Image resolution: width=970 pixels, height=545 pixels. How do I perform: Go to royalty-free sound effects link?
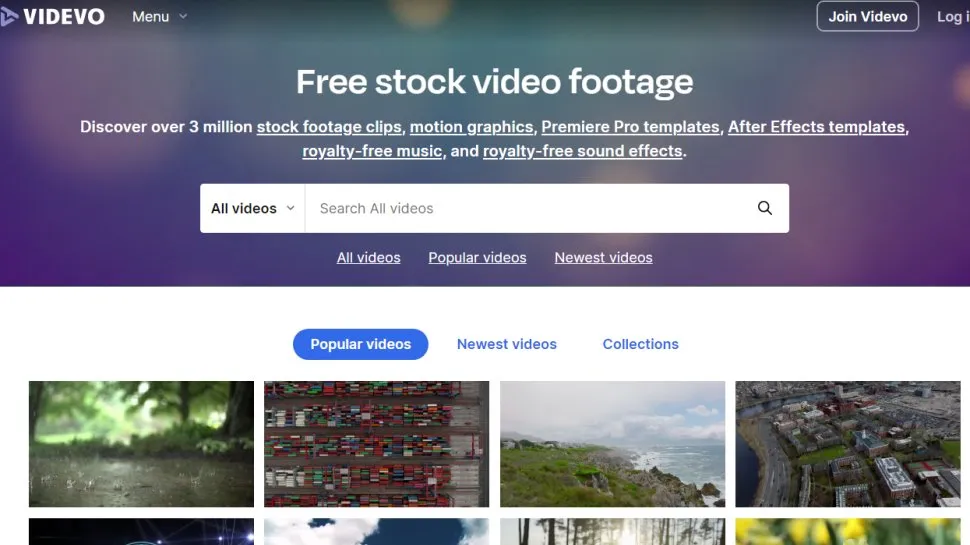(582, 151)
